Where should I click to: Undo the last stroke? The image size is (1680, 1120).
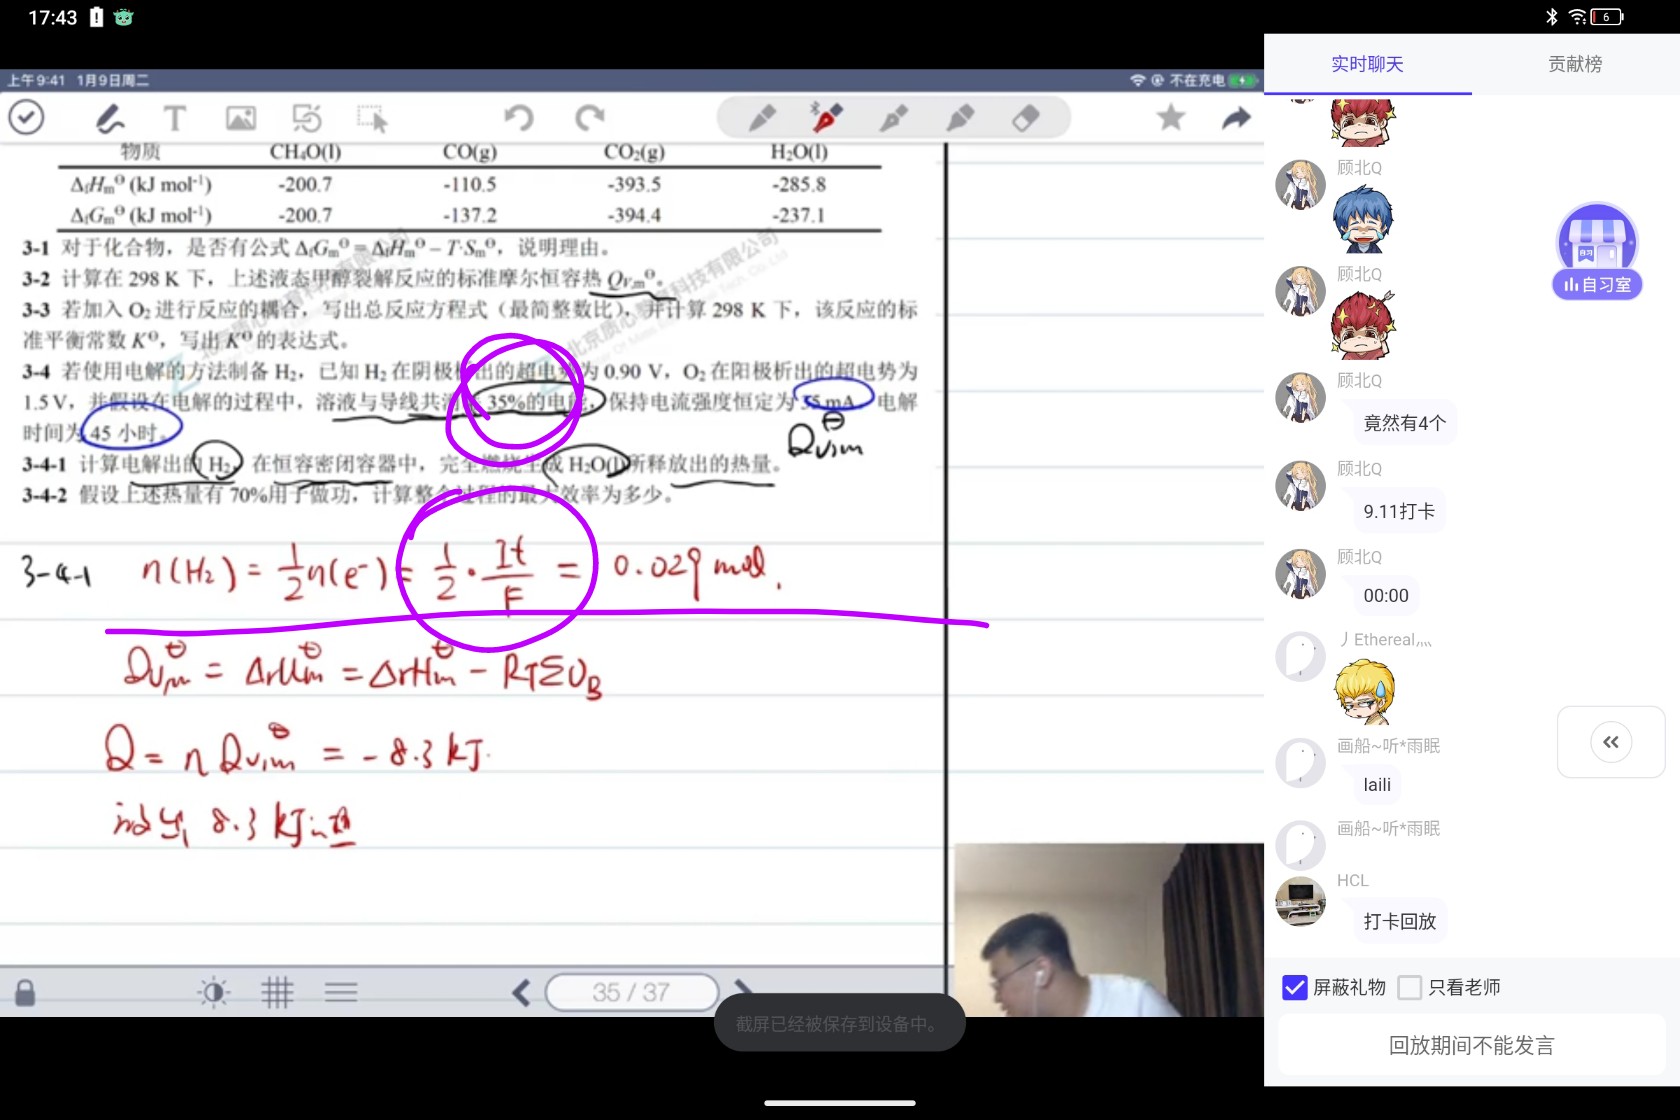[x=518, y=118]
